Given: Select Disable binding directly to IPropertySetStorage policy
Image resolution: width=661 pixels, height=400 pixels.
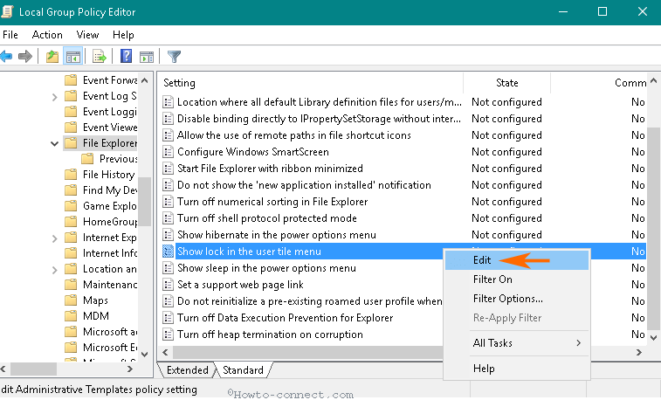Looking at the screenshot, I should tap(319, 119).
